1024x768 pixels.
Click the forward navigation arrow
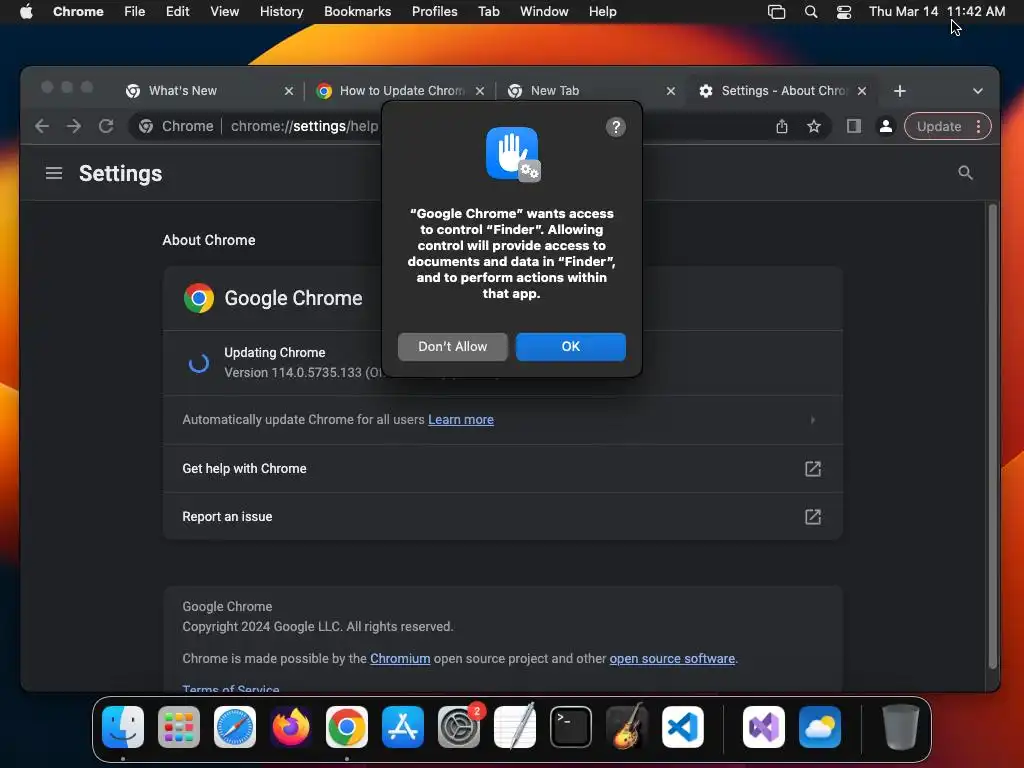[x=74, y=126]
